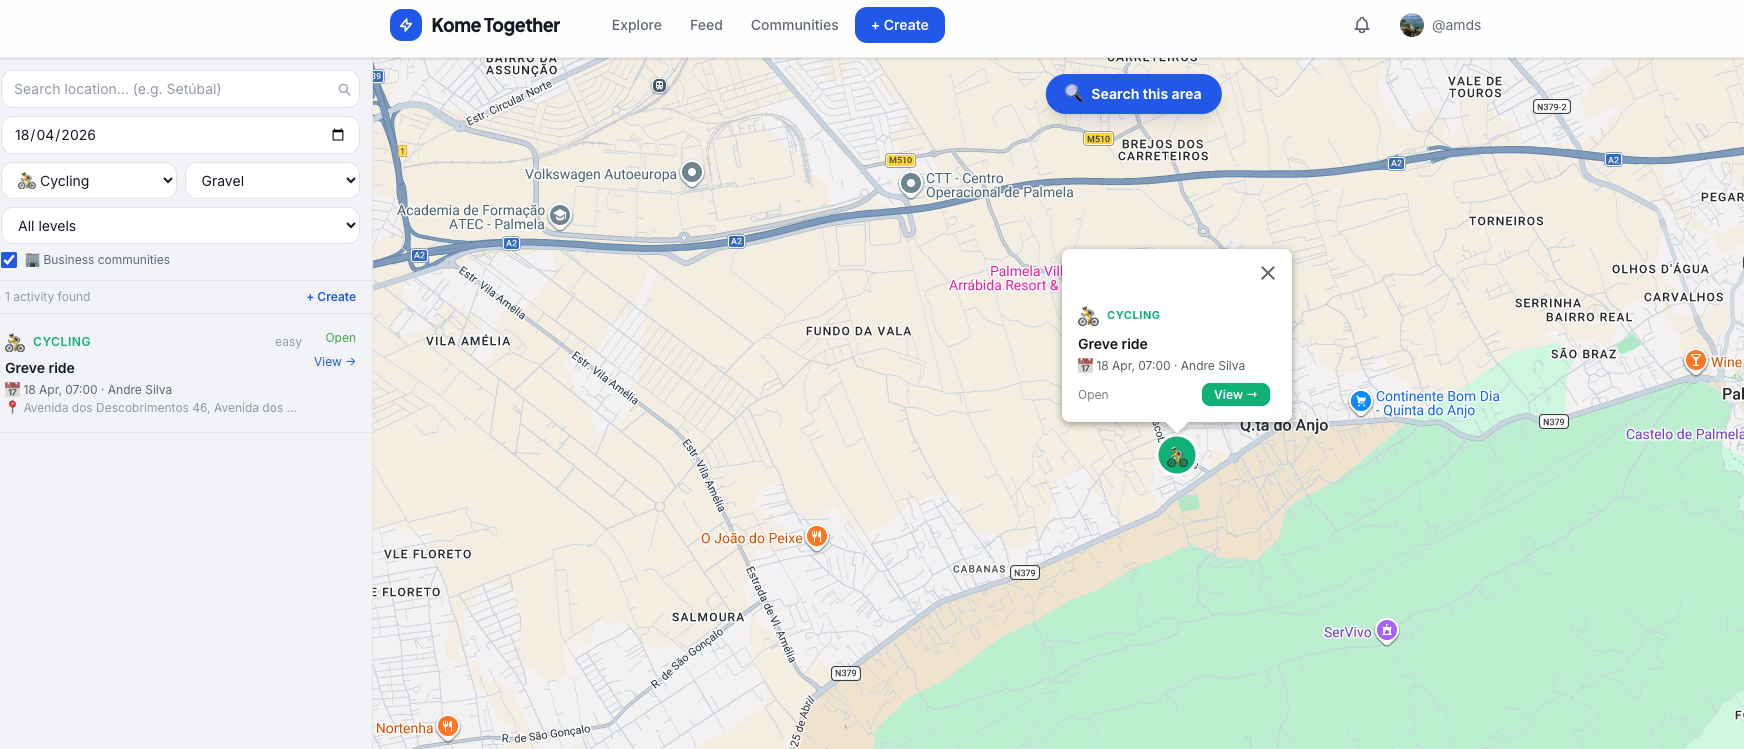This screenshot has height=749, width=1744.
Task: Uncheck the Business communities checkbox
Action: pyautogui.click(x=10, y=260)
